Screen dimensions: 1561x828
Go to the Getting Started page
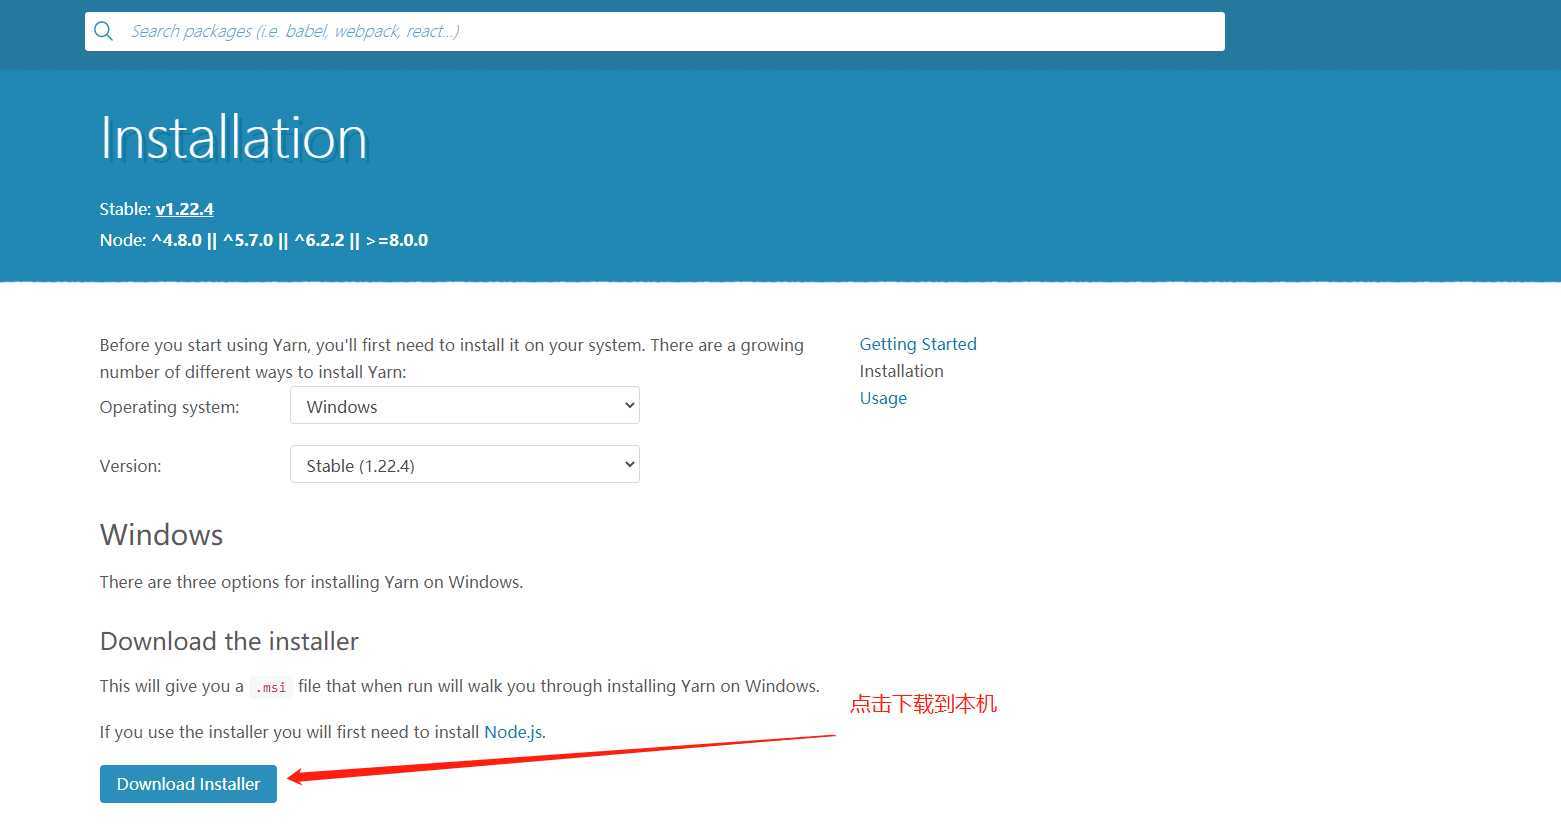(x=918, y=344)
